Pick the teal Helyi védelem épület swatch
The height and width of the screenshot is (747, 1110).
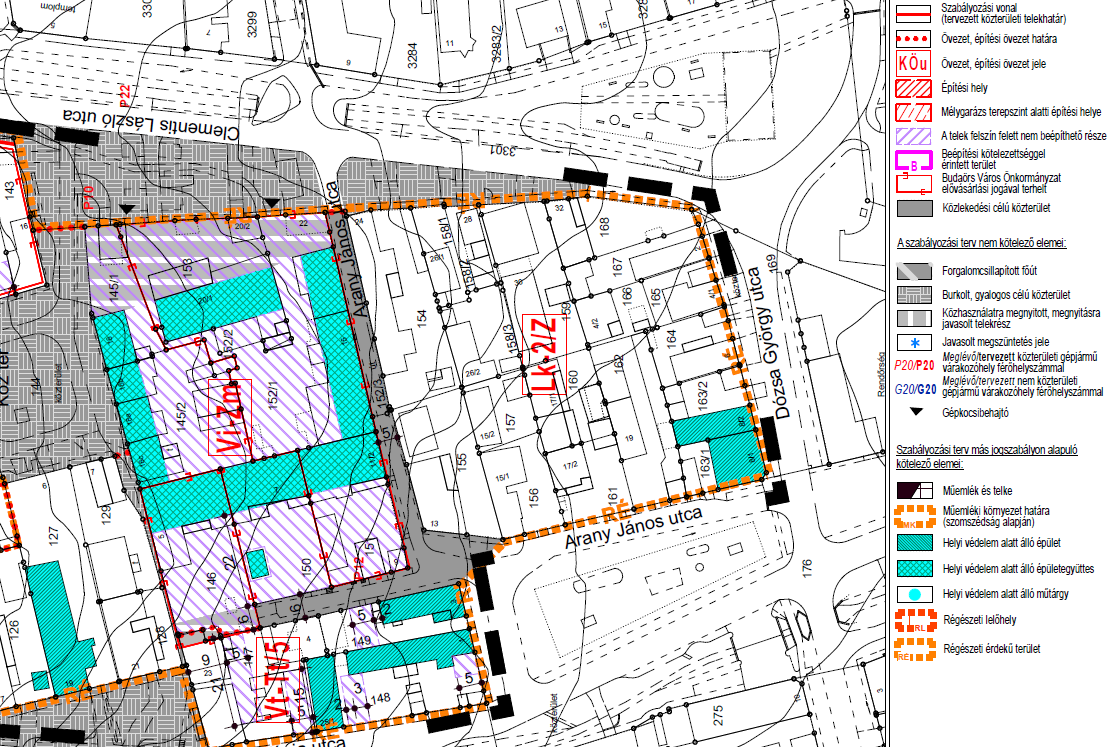click(914, 543)
